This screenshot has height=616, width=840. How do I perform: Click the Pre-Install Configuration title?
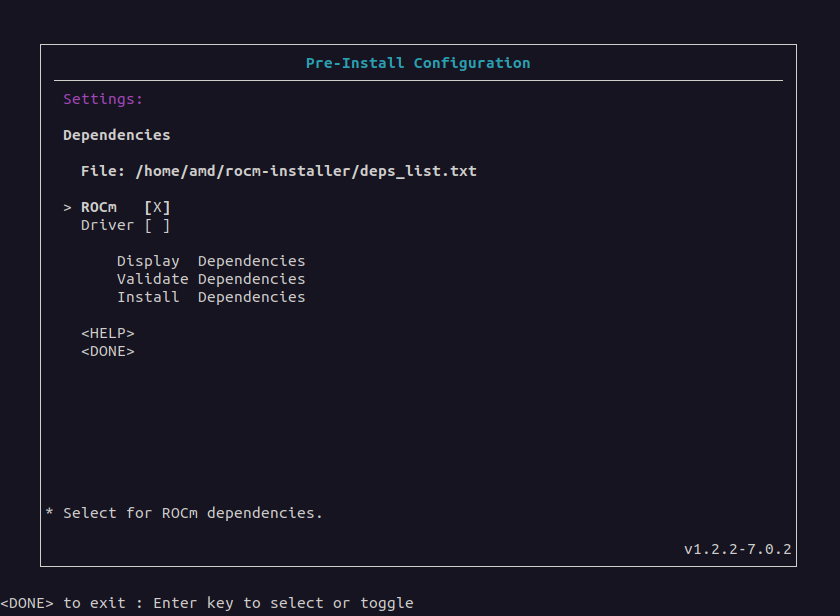click(x=418, y=63)
